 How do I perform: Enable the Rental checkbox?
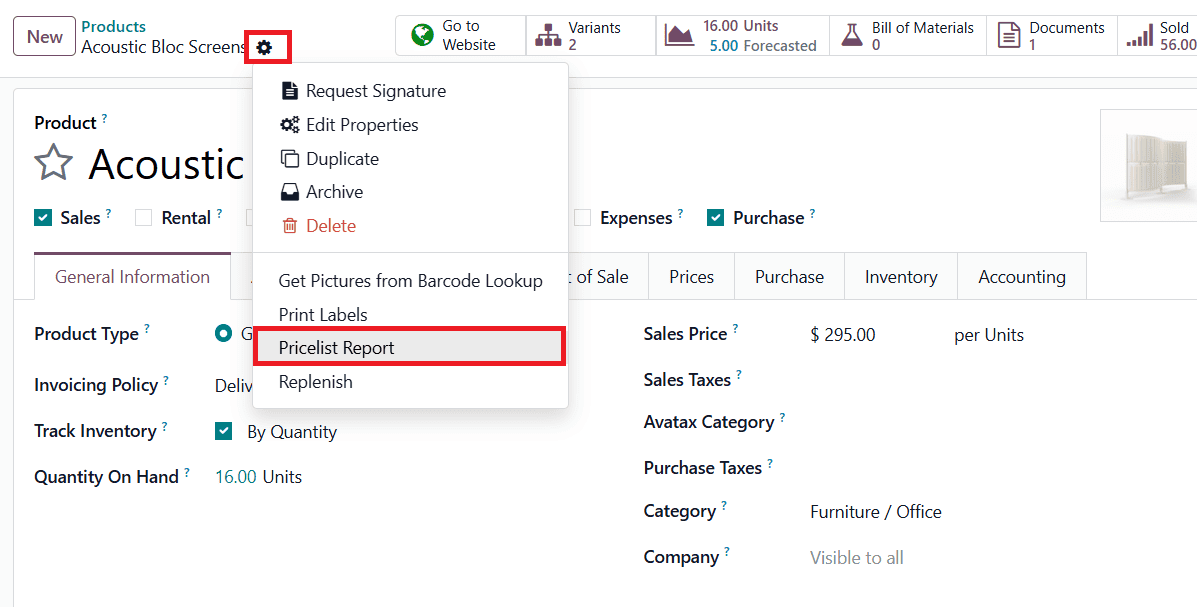[142, 217]
